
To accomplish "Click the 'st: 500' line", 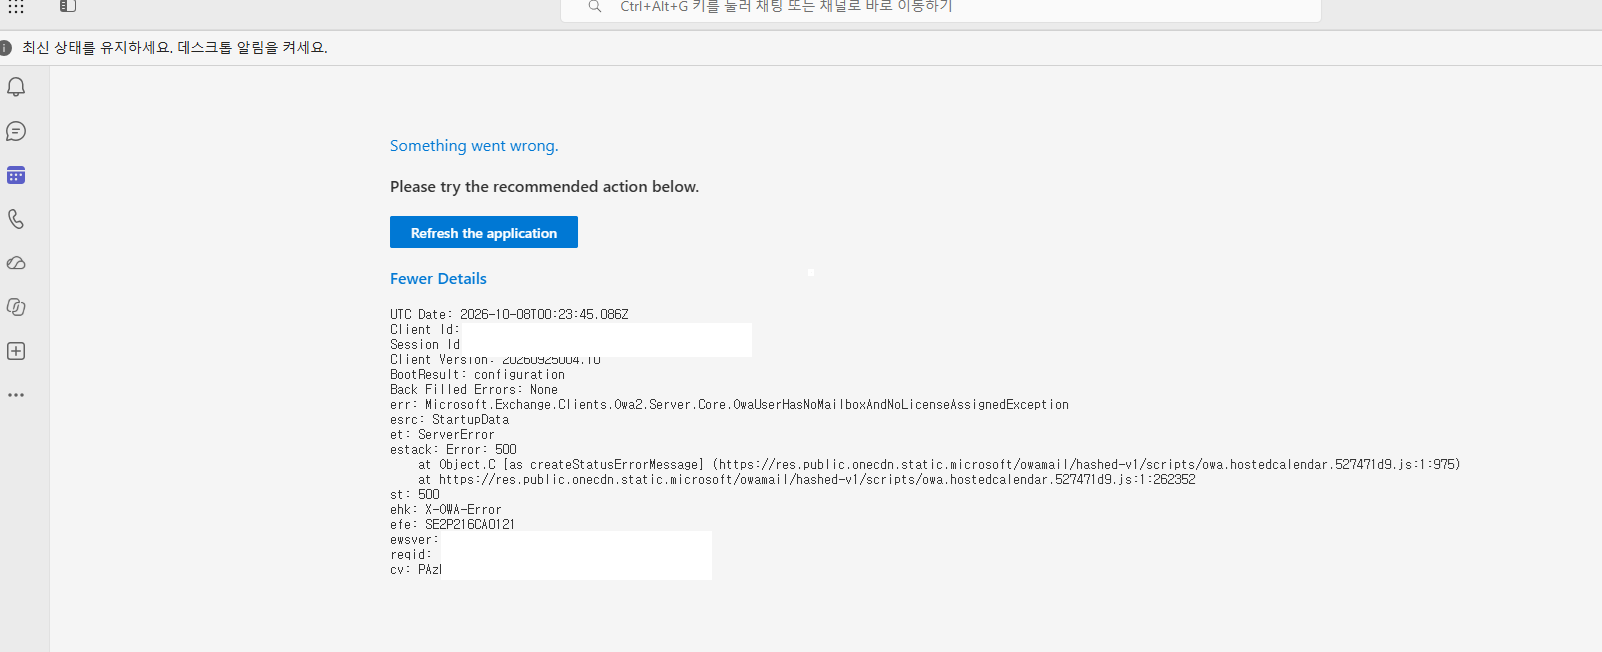I will coord(414,495).
